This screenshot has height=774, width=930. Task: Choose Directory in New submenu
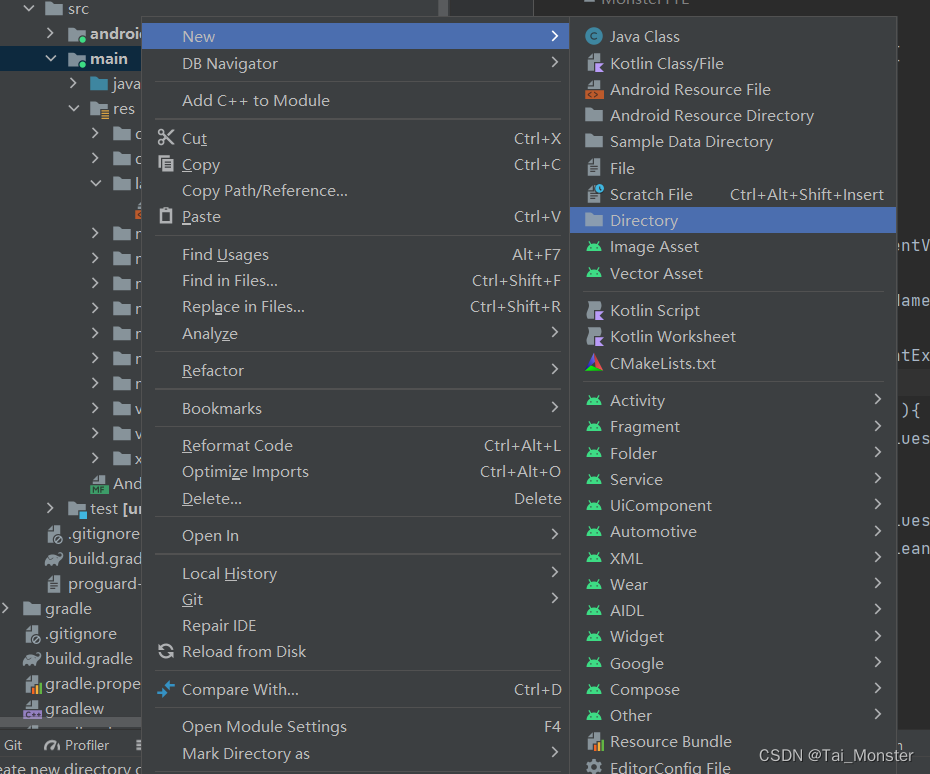tap(732, 220)
